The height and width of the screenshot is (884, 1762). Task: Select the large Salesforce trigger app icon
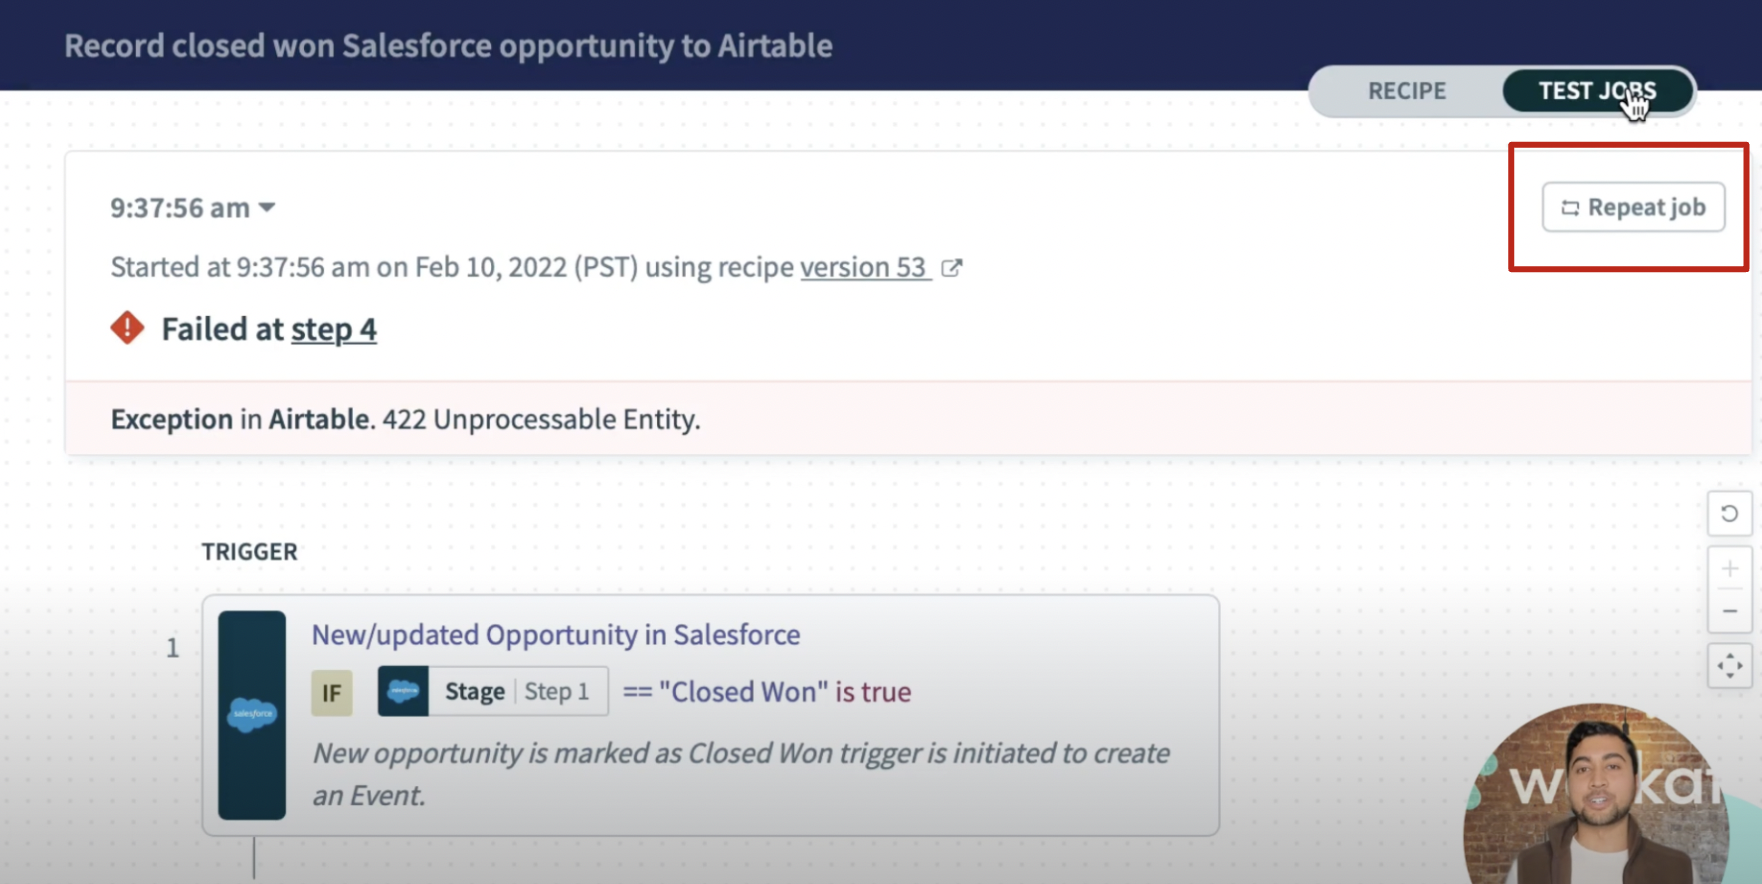251,714
